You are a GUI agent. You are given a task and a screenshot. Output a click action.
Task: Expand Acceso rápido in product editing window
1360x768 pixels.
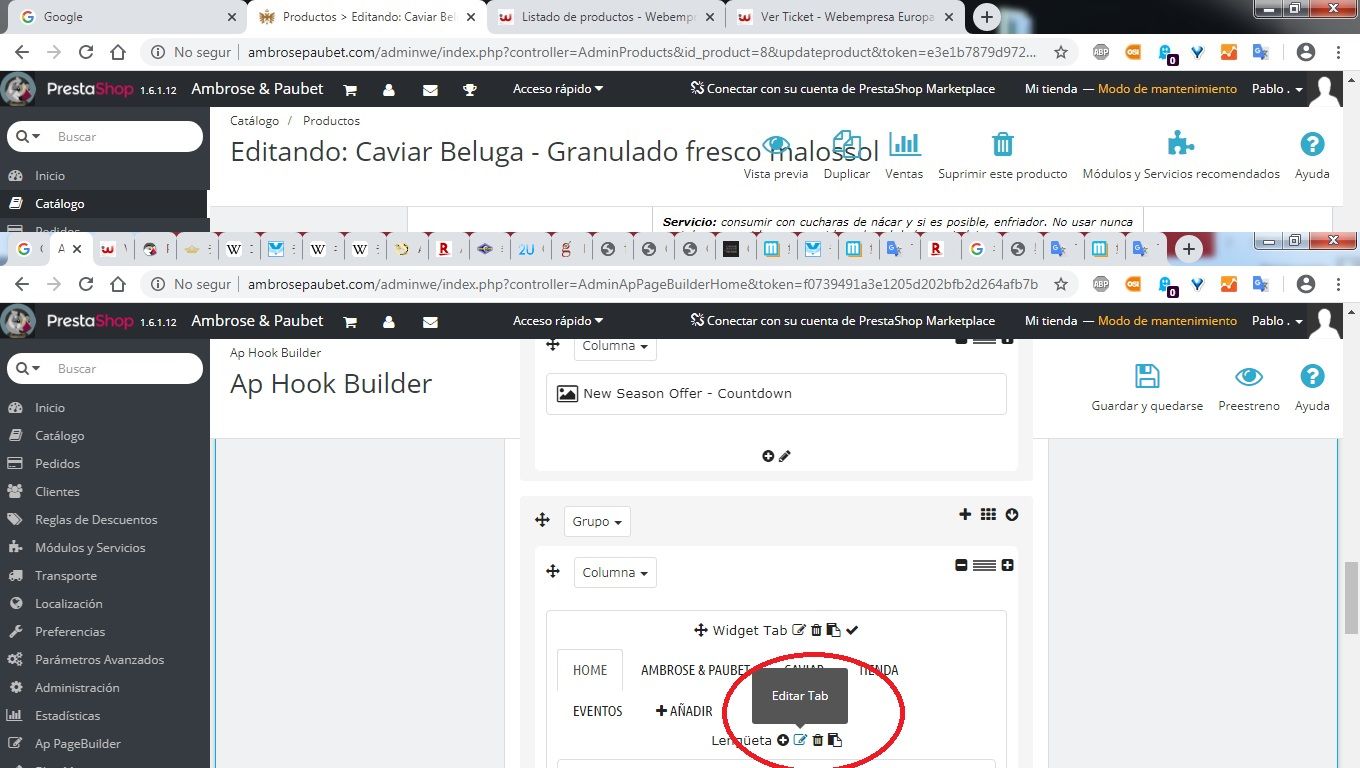[558, 89]
